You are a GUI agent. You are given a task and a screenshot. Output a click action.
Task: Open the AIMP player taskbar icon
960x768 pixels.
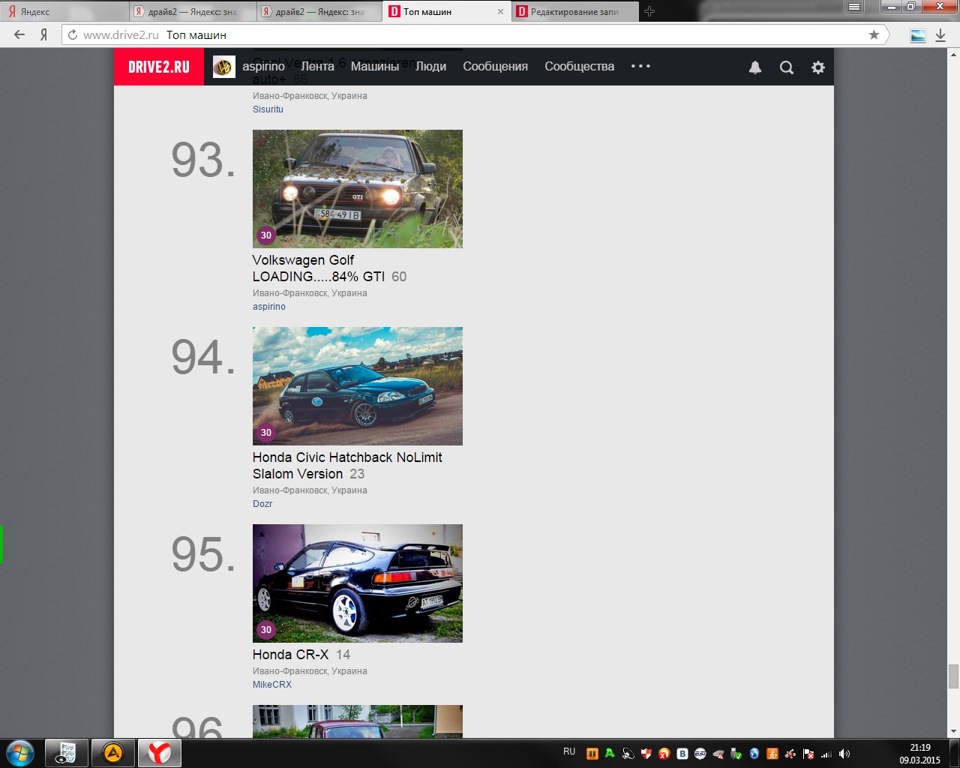(113, 753)
